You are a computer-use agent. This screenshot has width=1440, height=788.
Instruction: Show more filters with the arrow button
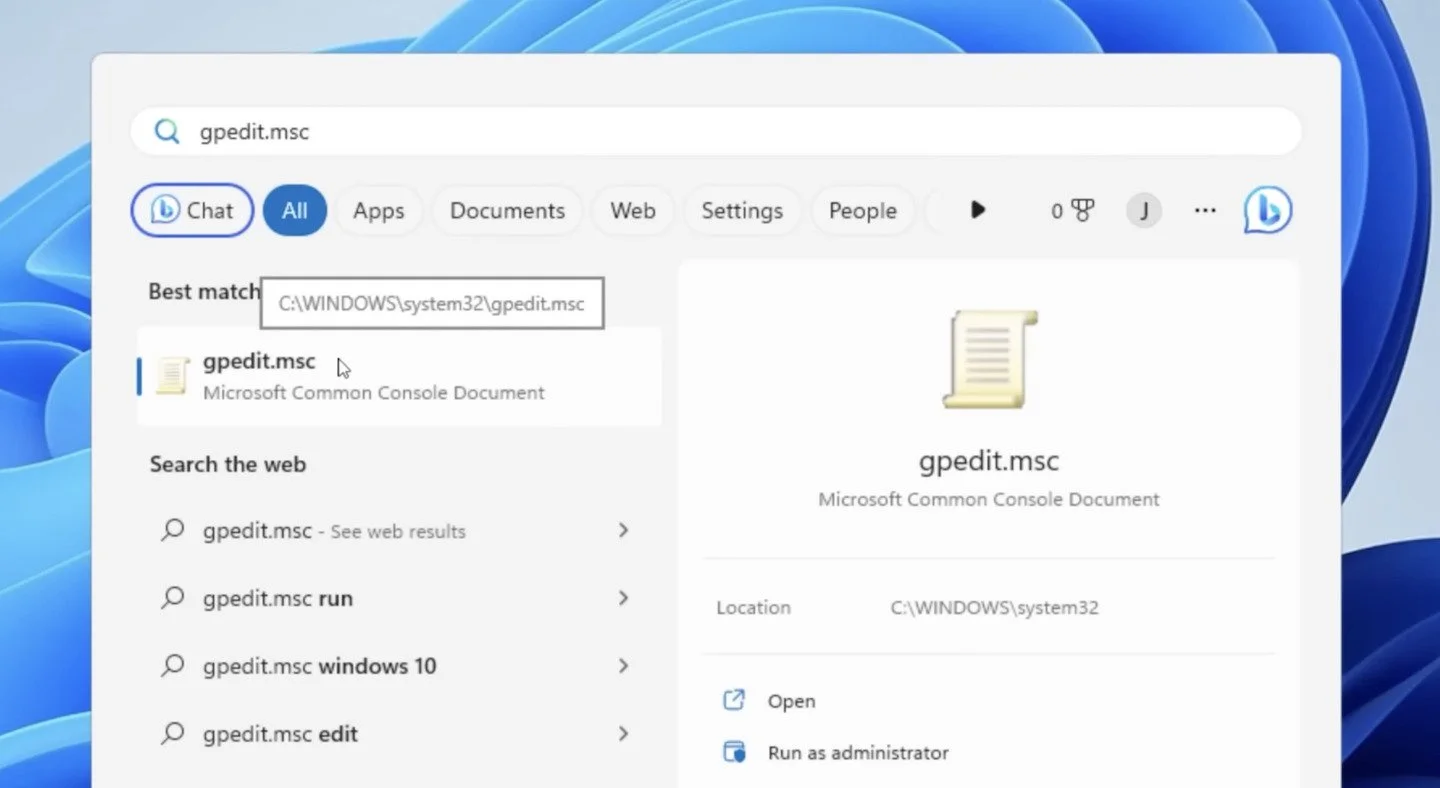coord(978,210)
